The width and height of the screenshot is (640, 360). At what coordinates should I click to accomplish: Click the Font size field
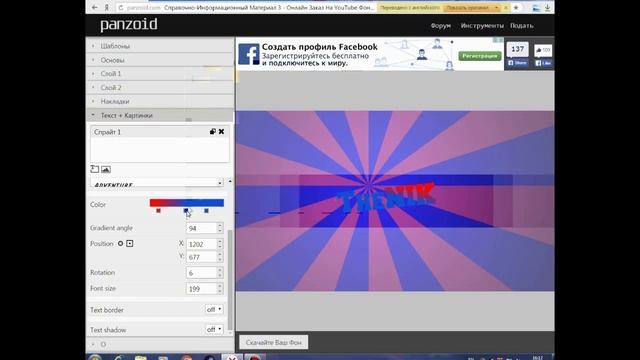(x=201, y=289)
